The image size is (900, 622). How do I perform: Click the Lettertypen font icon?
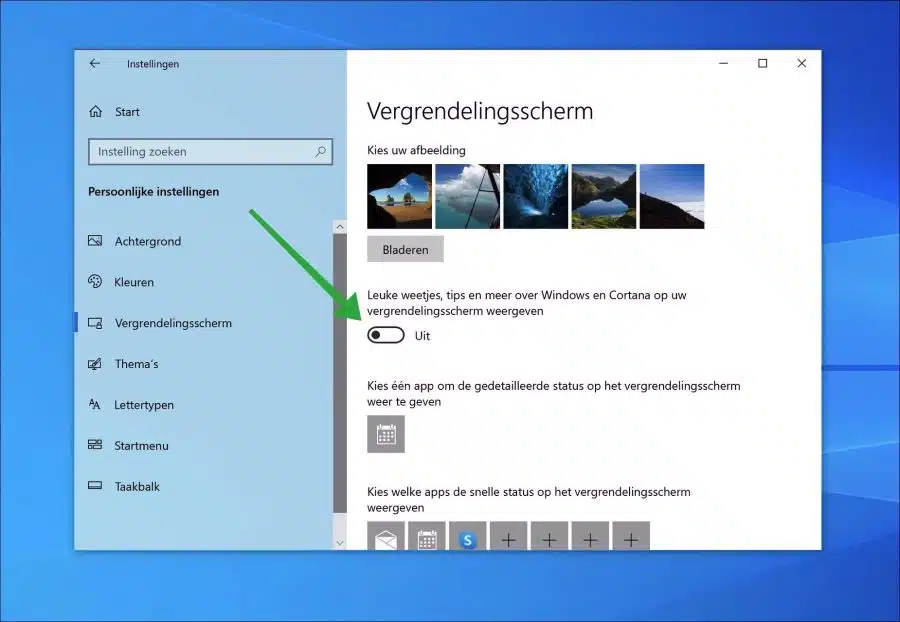95,405
